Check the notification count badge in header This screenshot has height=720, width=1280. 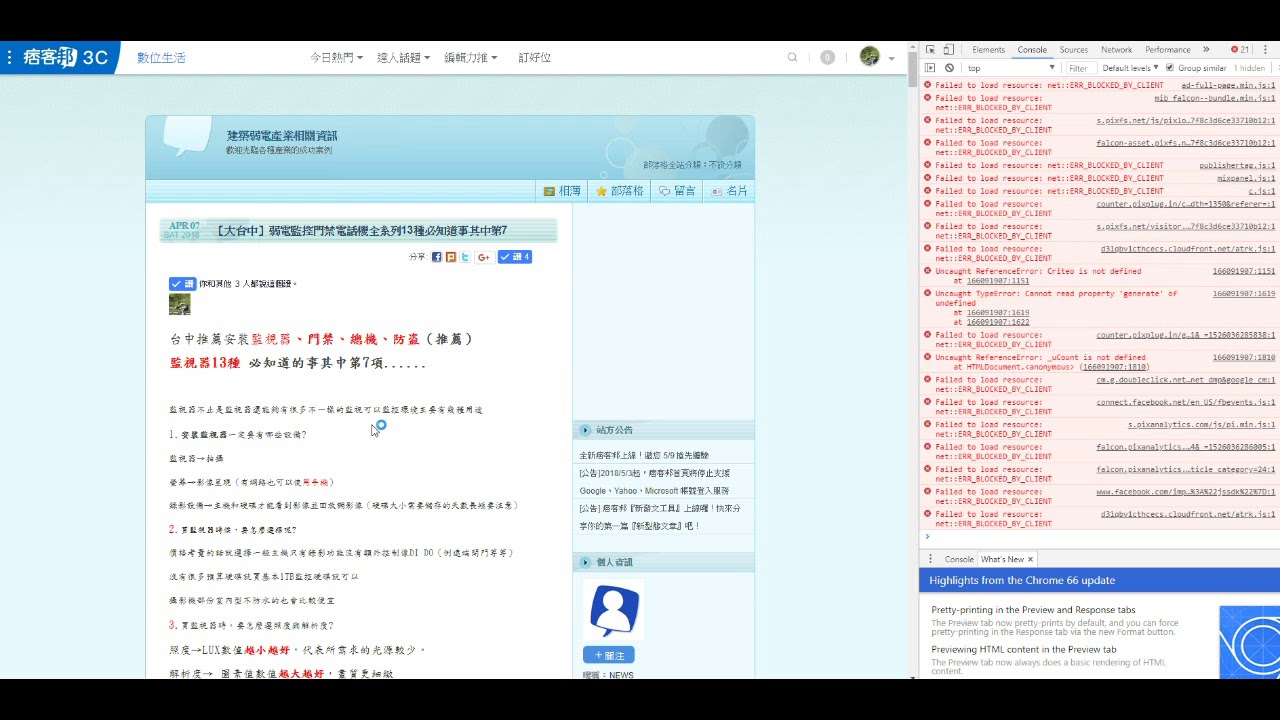(827, 58)
